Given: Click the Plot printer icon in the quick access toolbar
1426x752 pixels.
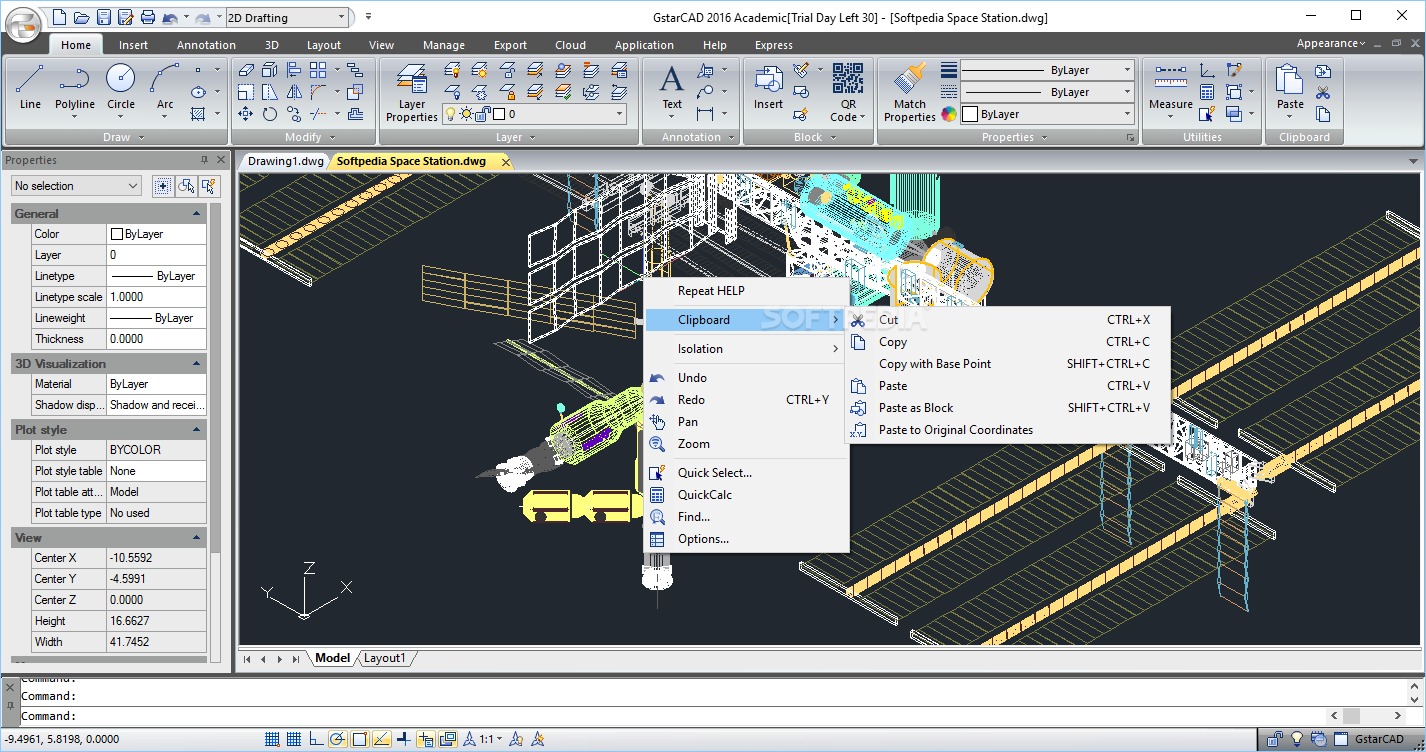Looking at the screenshot, I should click(147, 17).
